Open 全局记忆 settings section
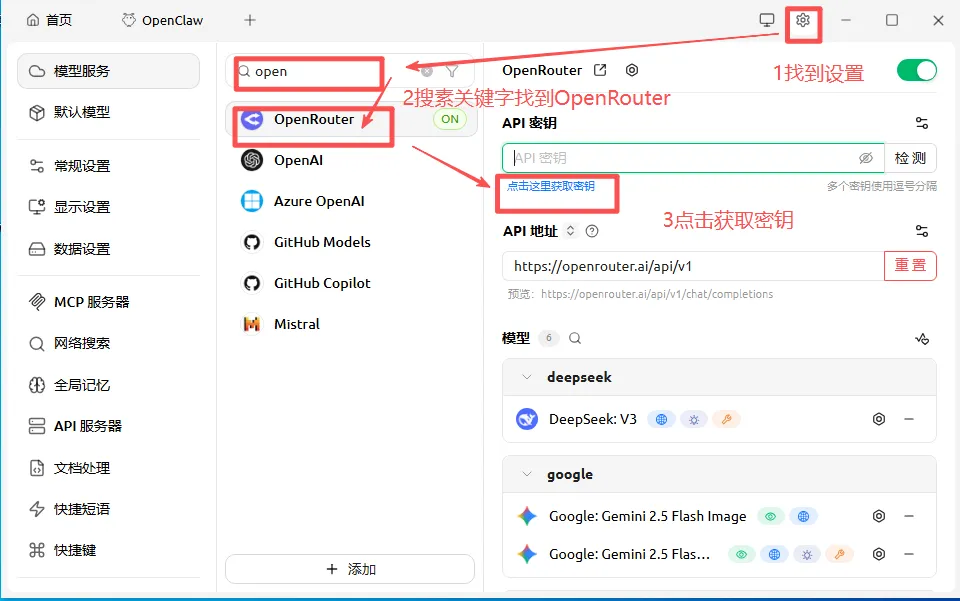The height and width of the screenshot is (601, 960). (x=108, y=385)
